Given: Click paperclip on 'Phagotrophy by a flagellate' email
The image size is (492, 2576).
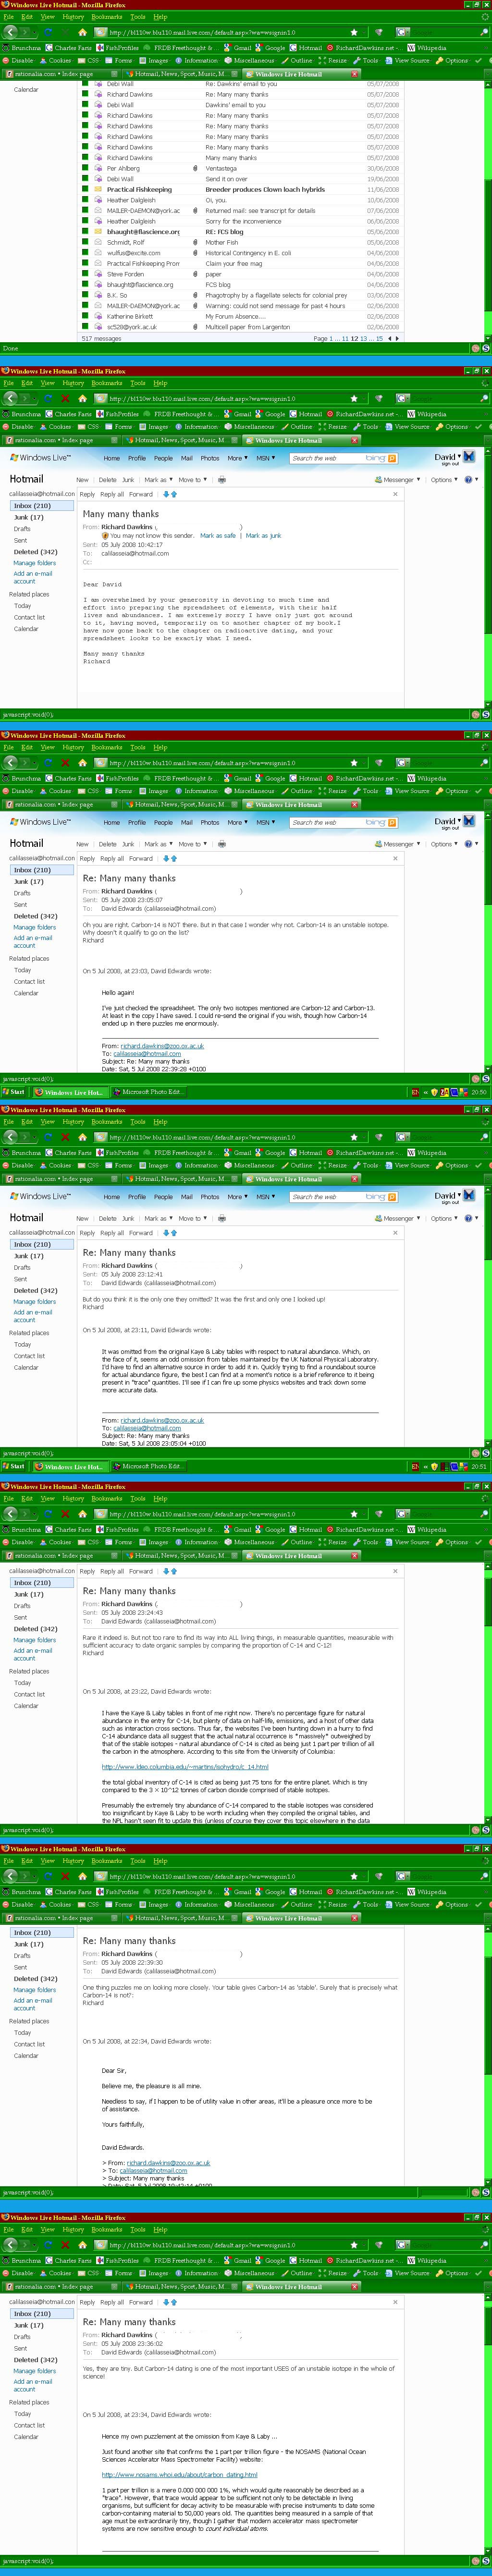Looking at the screenshot, I should 195,295.
